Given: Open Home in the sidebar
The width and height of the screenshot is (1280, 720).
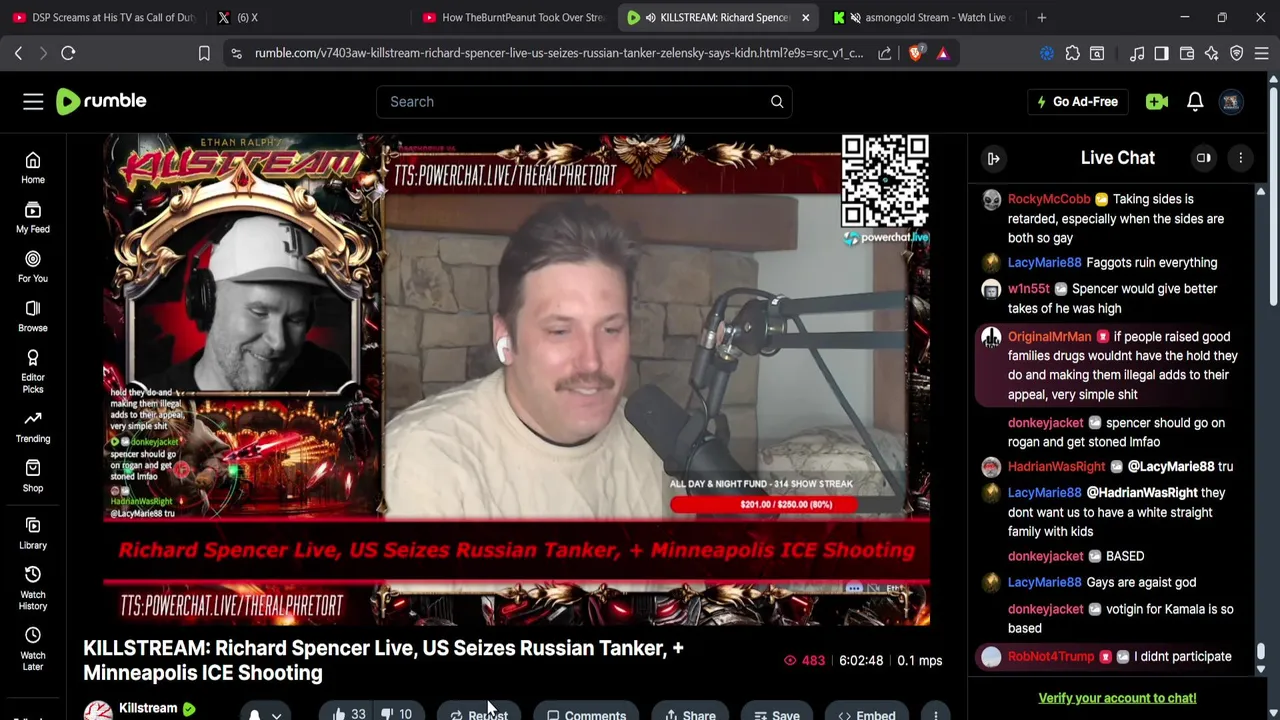Looking at the screenshot, I should [33, 168].
